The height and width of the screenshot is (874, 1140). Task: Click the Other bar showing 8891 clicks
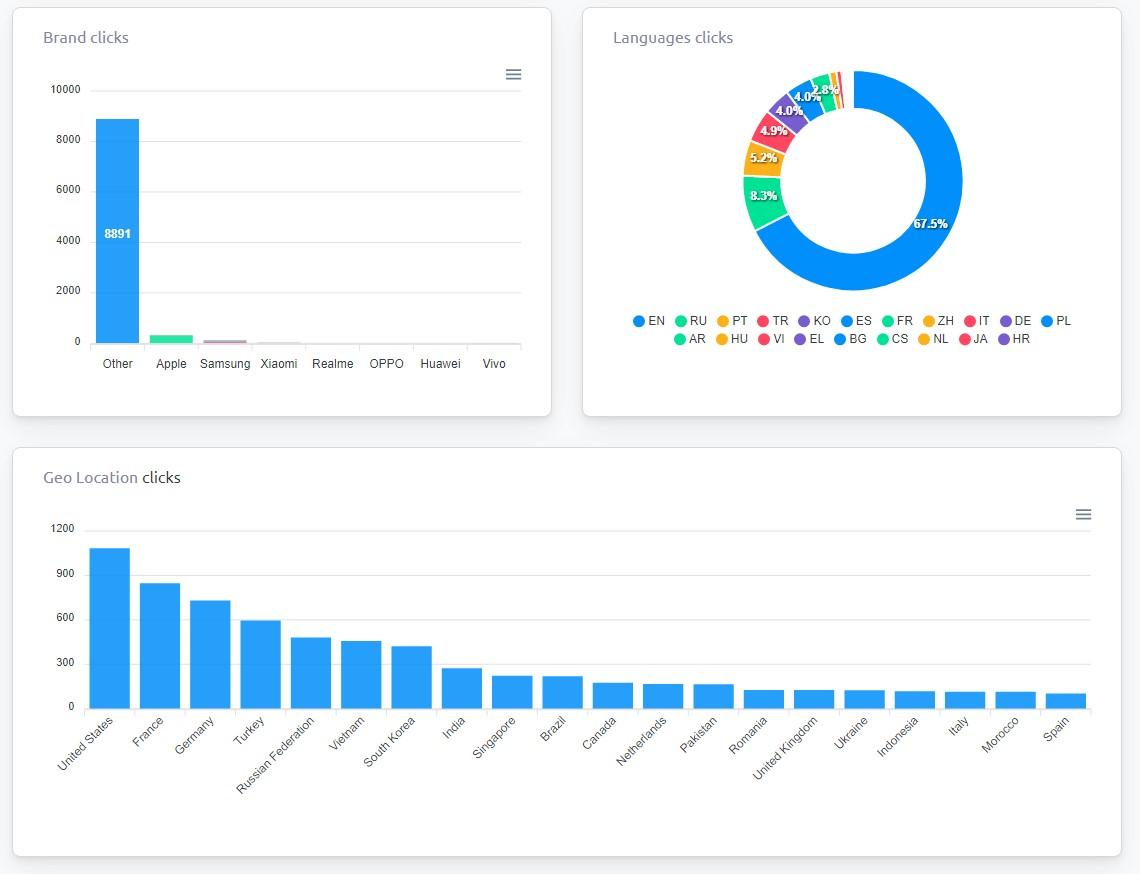pos(116,230)
